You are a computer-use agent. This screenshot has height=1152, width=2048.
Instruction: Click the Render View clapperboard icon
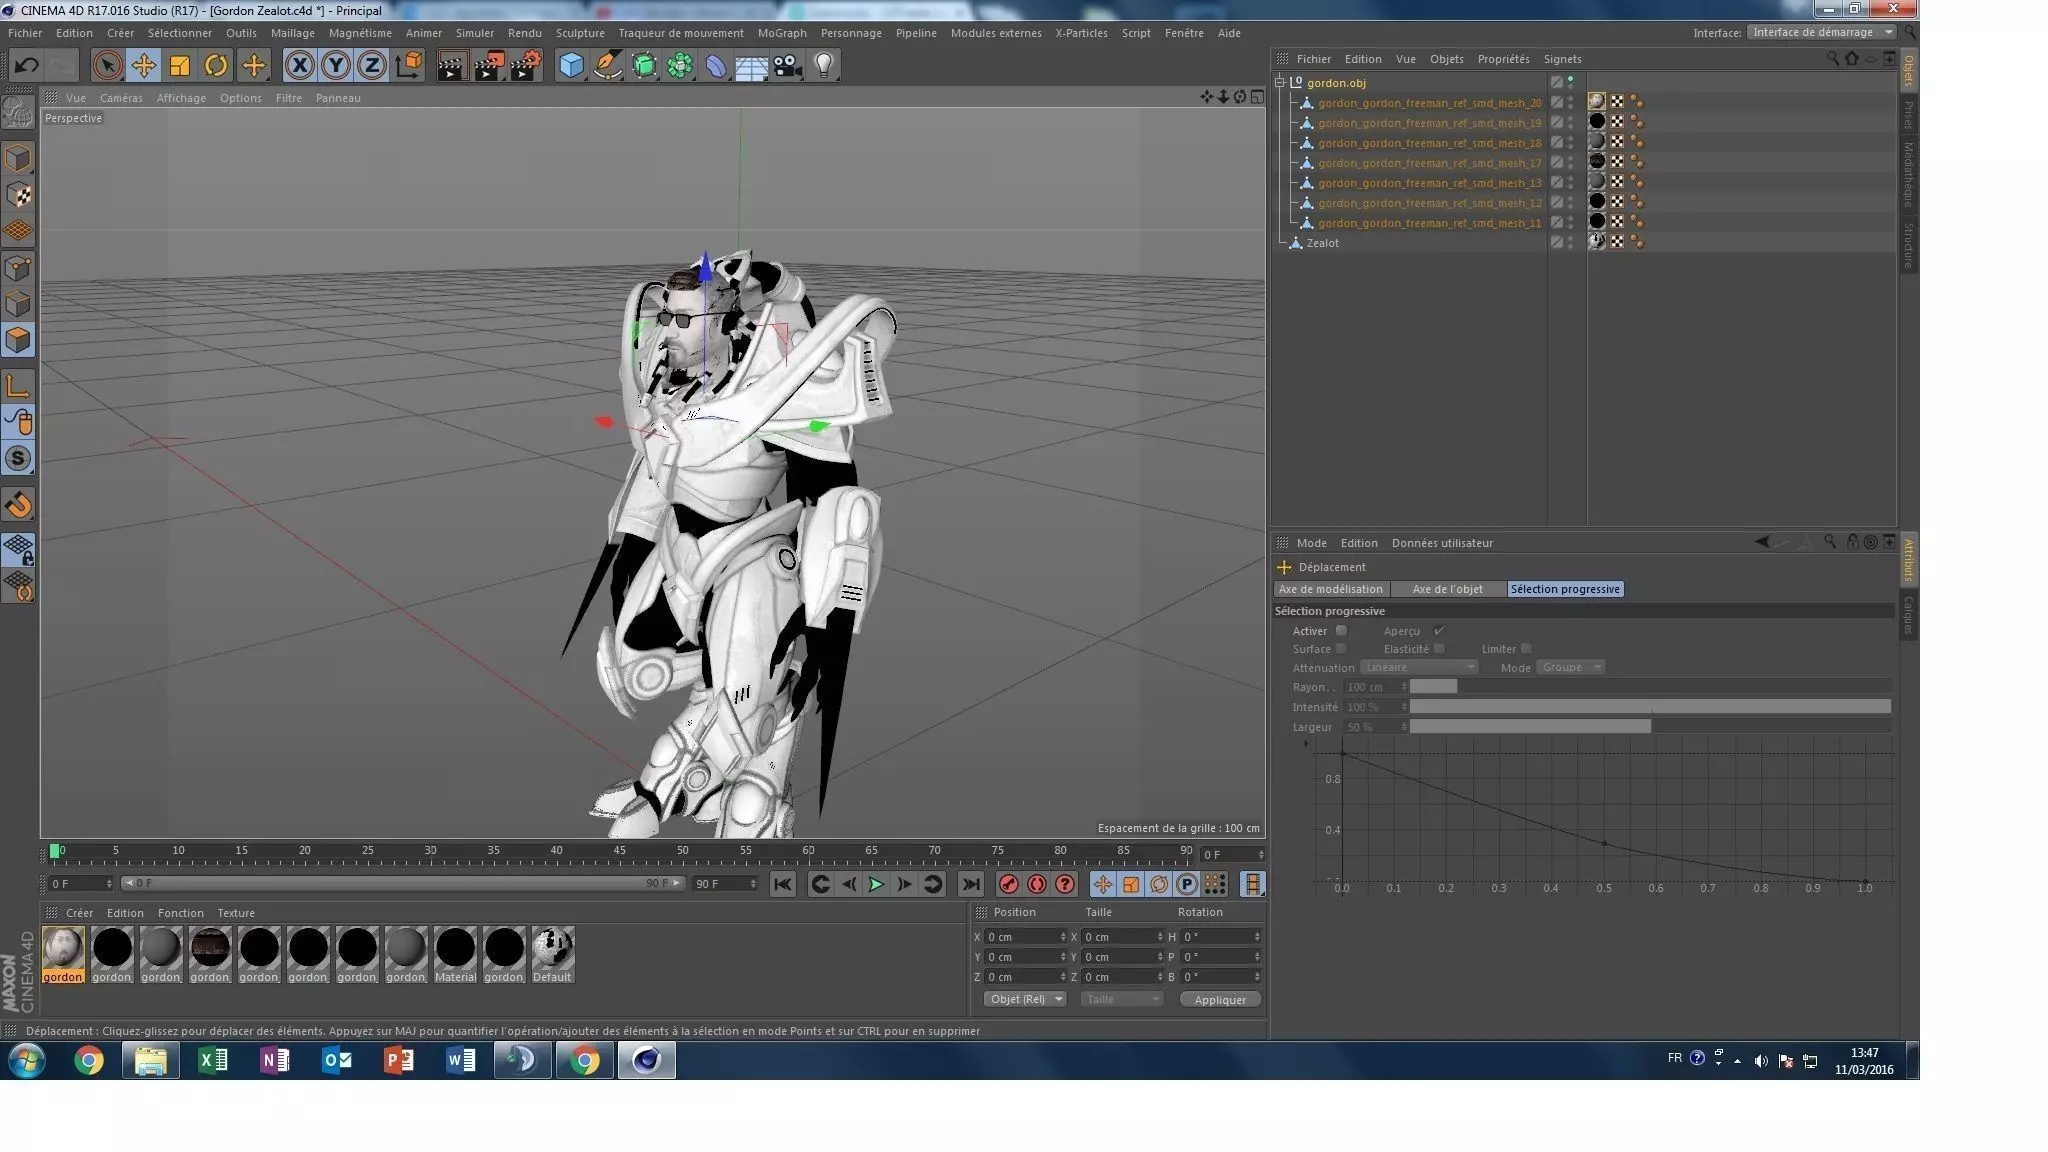coord(452,66)
